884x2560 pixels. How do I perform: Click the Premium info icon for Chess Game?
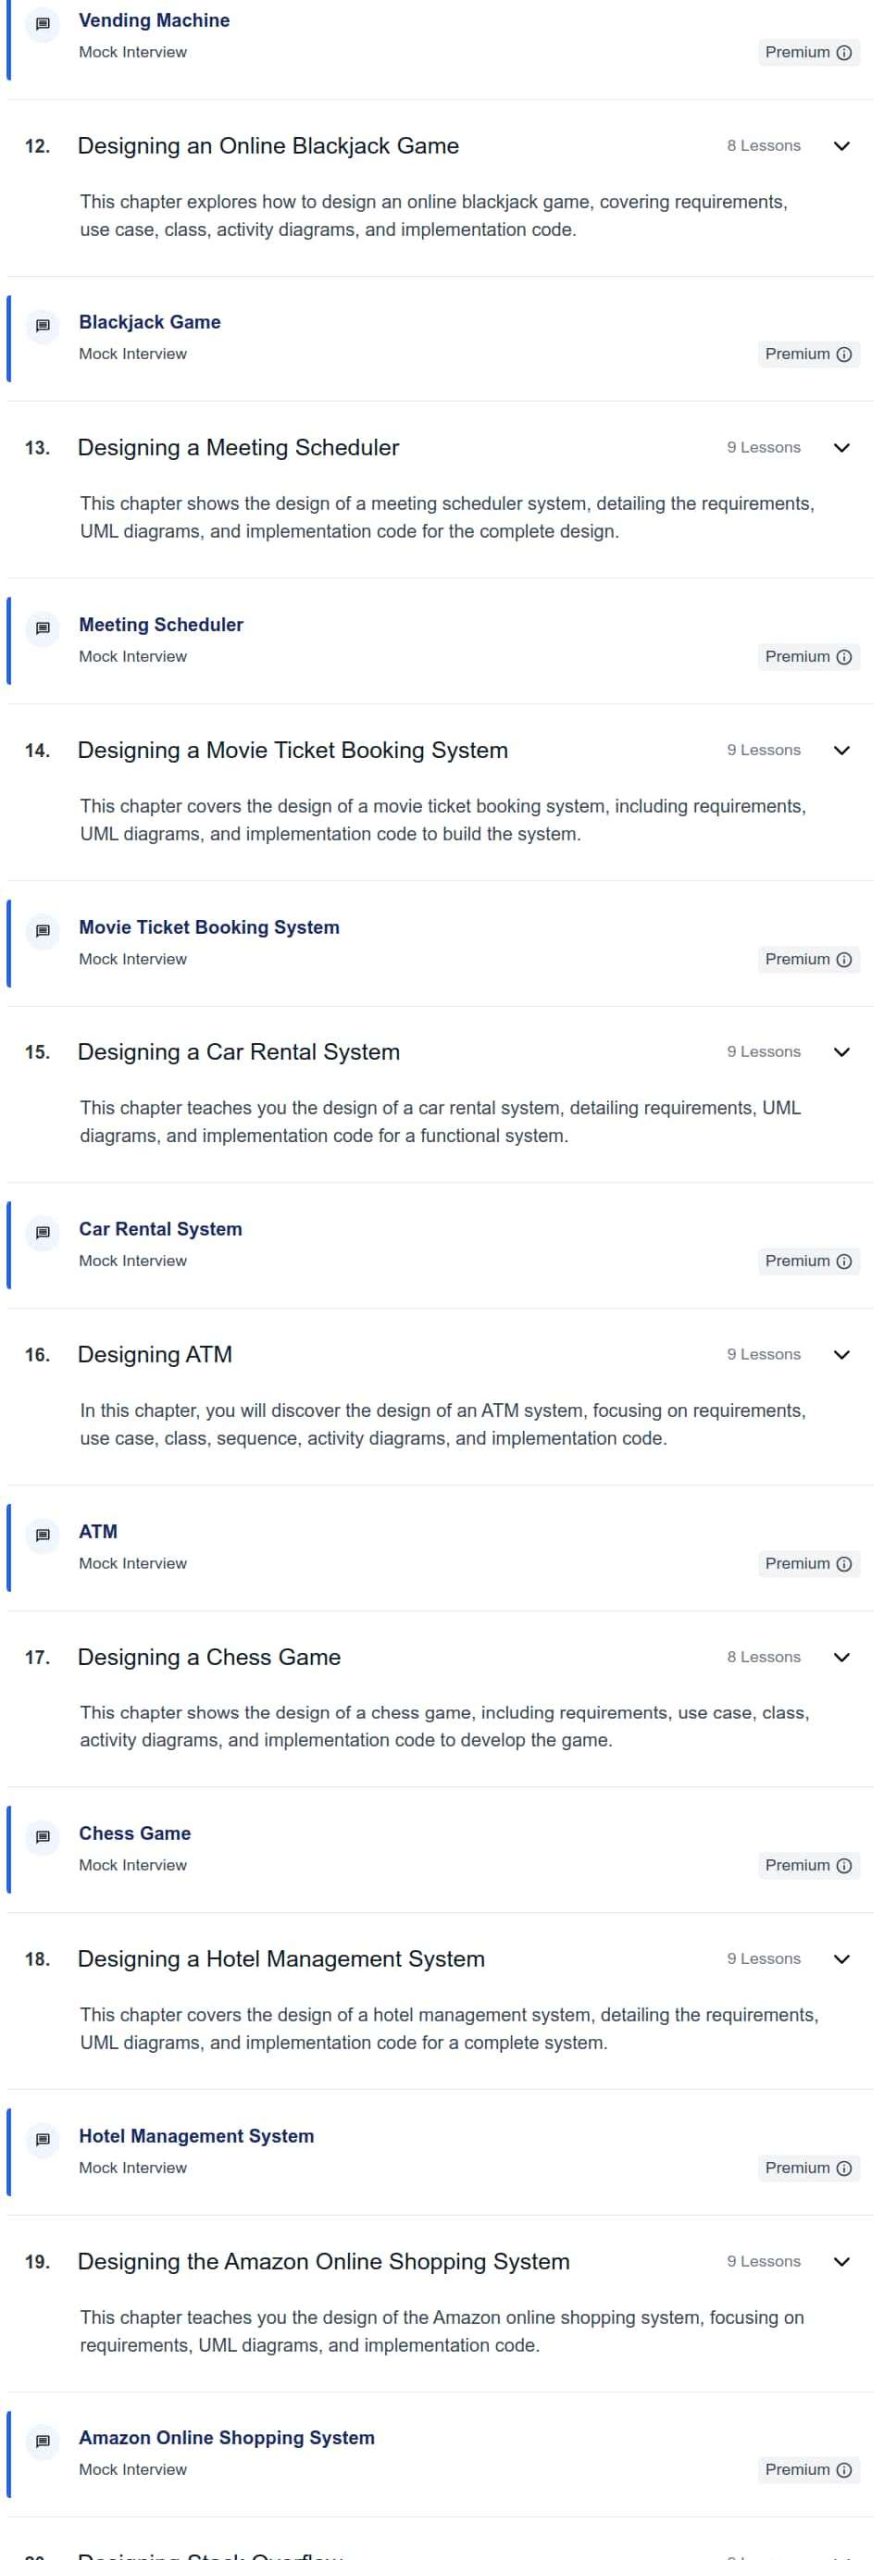tap(844, 1866)
